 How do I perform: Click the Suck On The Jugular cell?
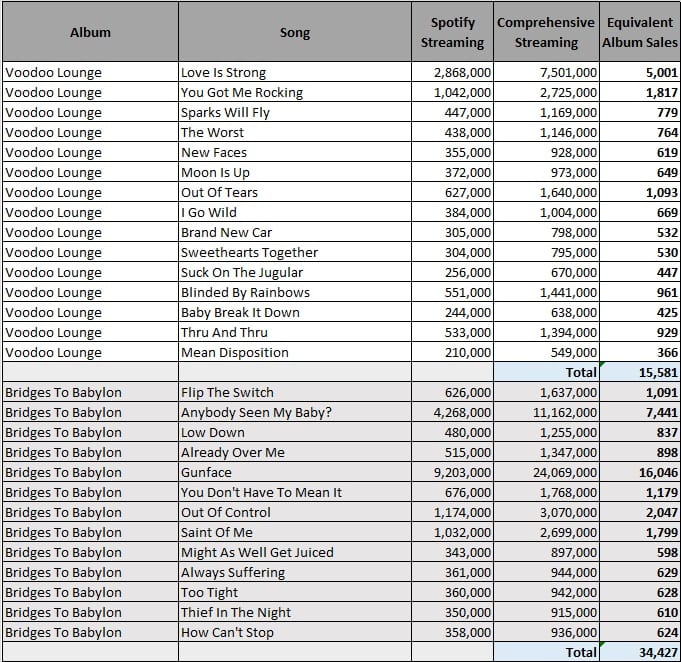pyautogui.click(x=295, y=272)
